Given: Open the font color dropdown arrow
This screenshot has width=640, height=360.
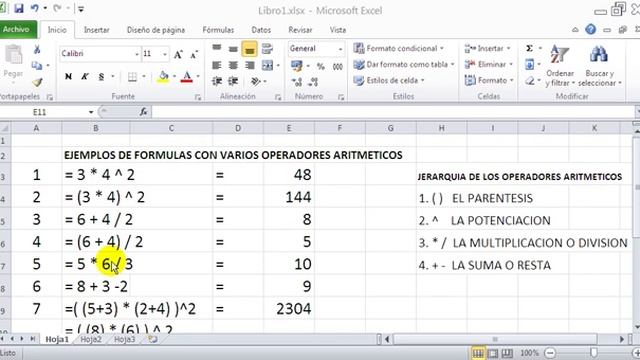Looking at the screenshot, I should (198, 76).
